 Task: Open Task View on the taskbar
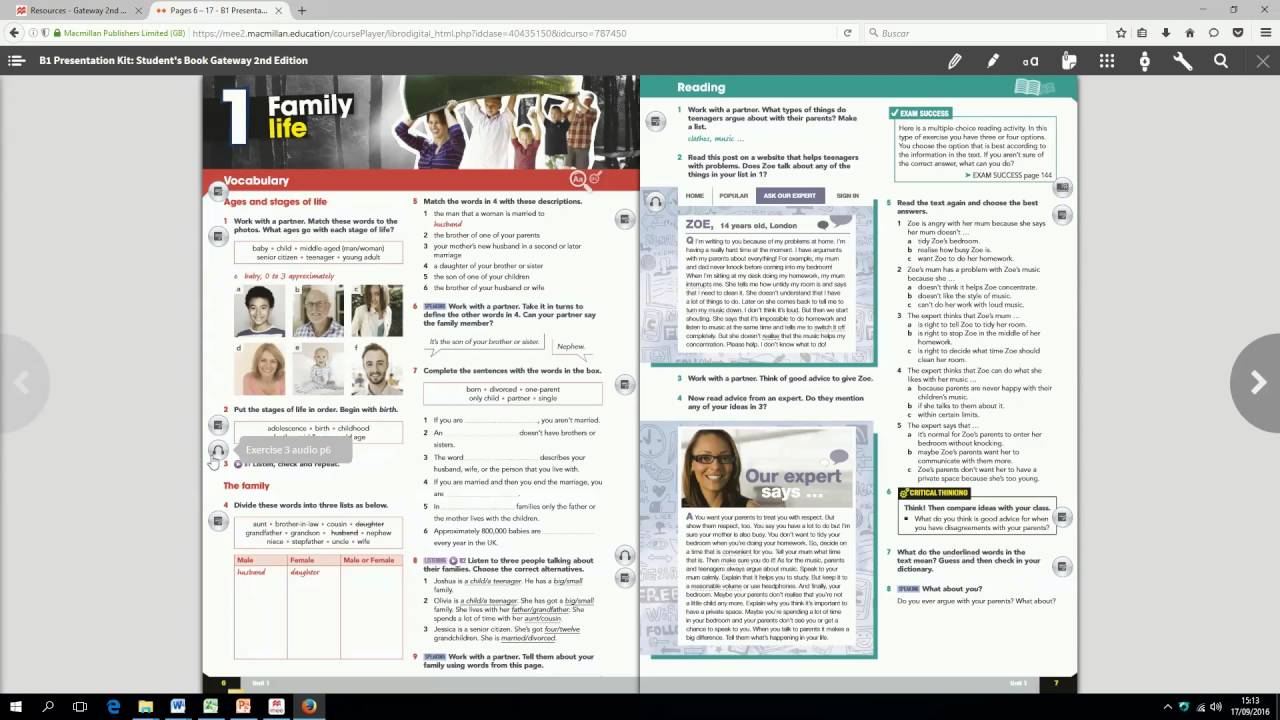click(x=80, y=706)
